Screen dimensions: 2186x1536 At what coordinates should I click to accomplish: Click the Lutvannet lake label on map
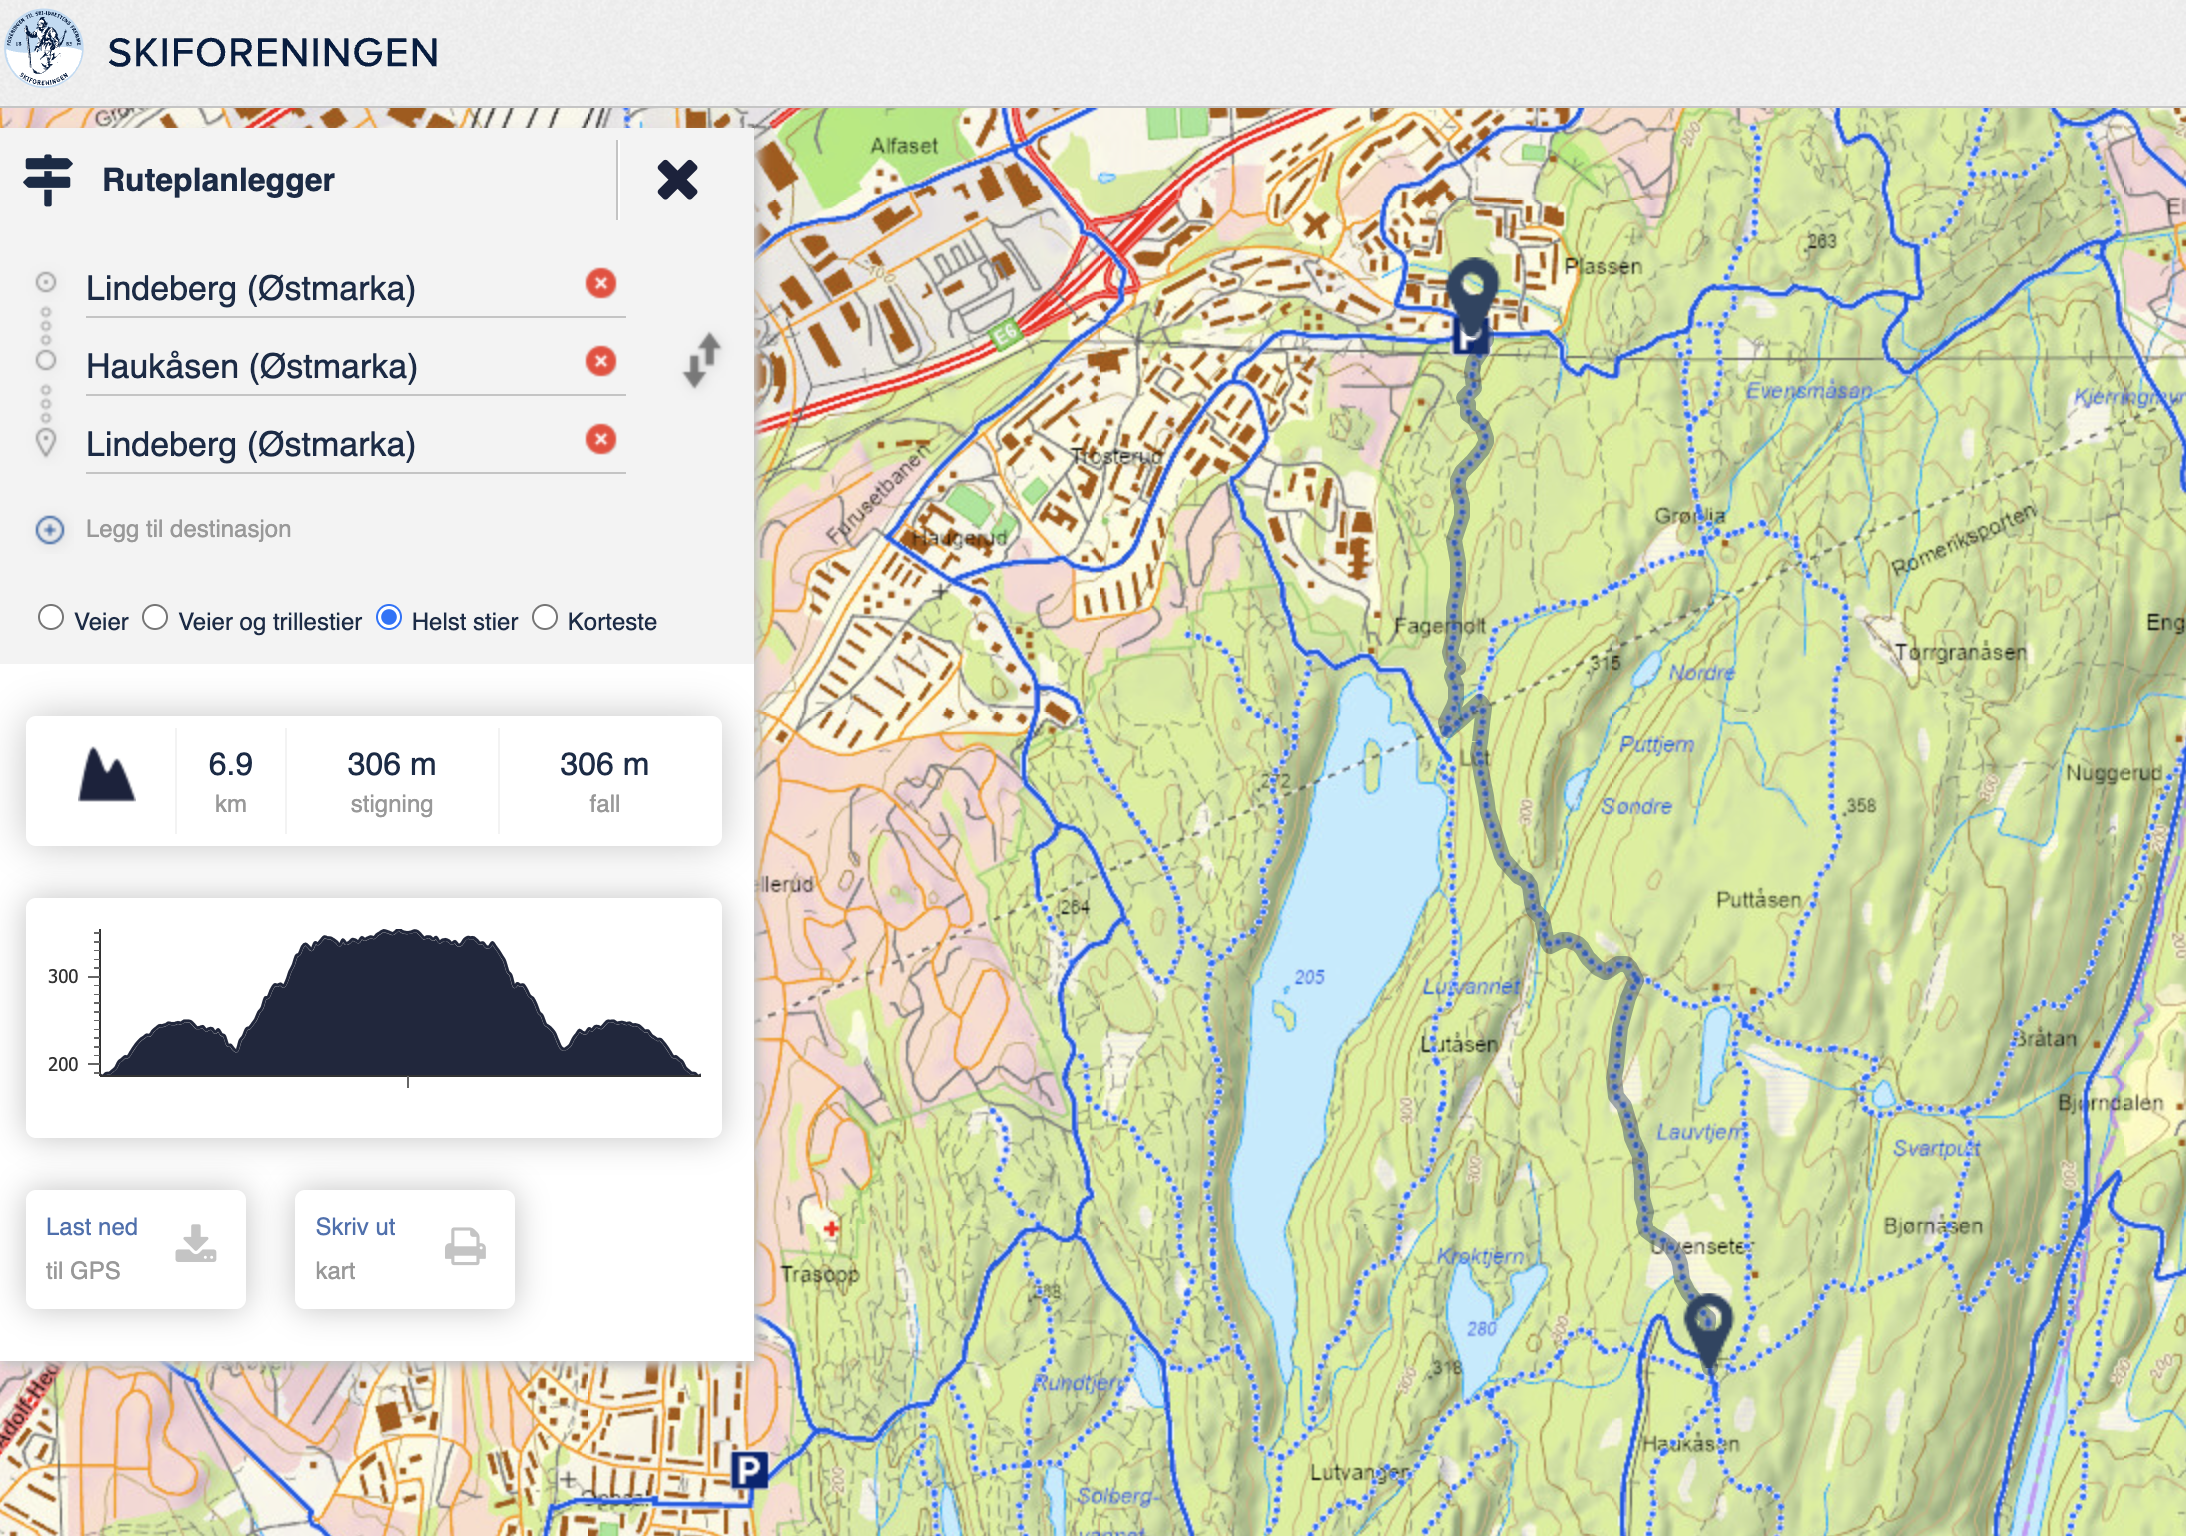click(x=1471, y=986)
